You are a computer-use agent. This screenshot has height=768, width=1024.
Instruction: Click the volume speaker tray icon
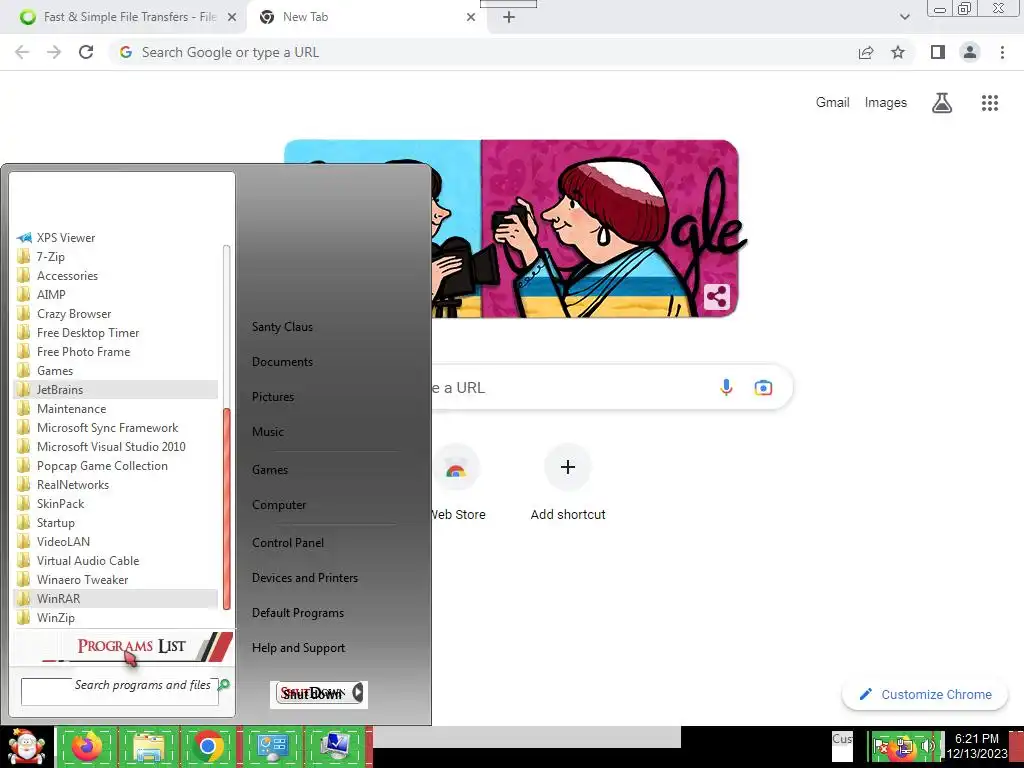[927, 745]
